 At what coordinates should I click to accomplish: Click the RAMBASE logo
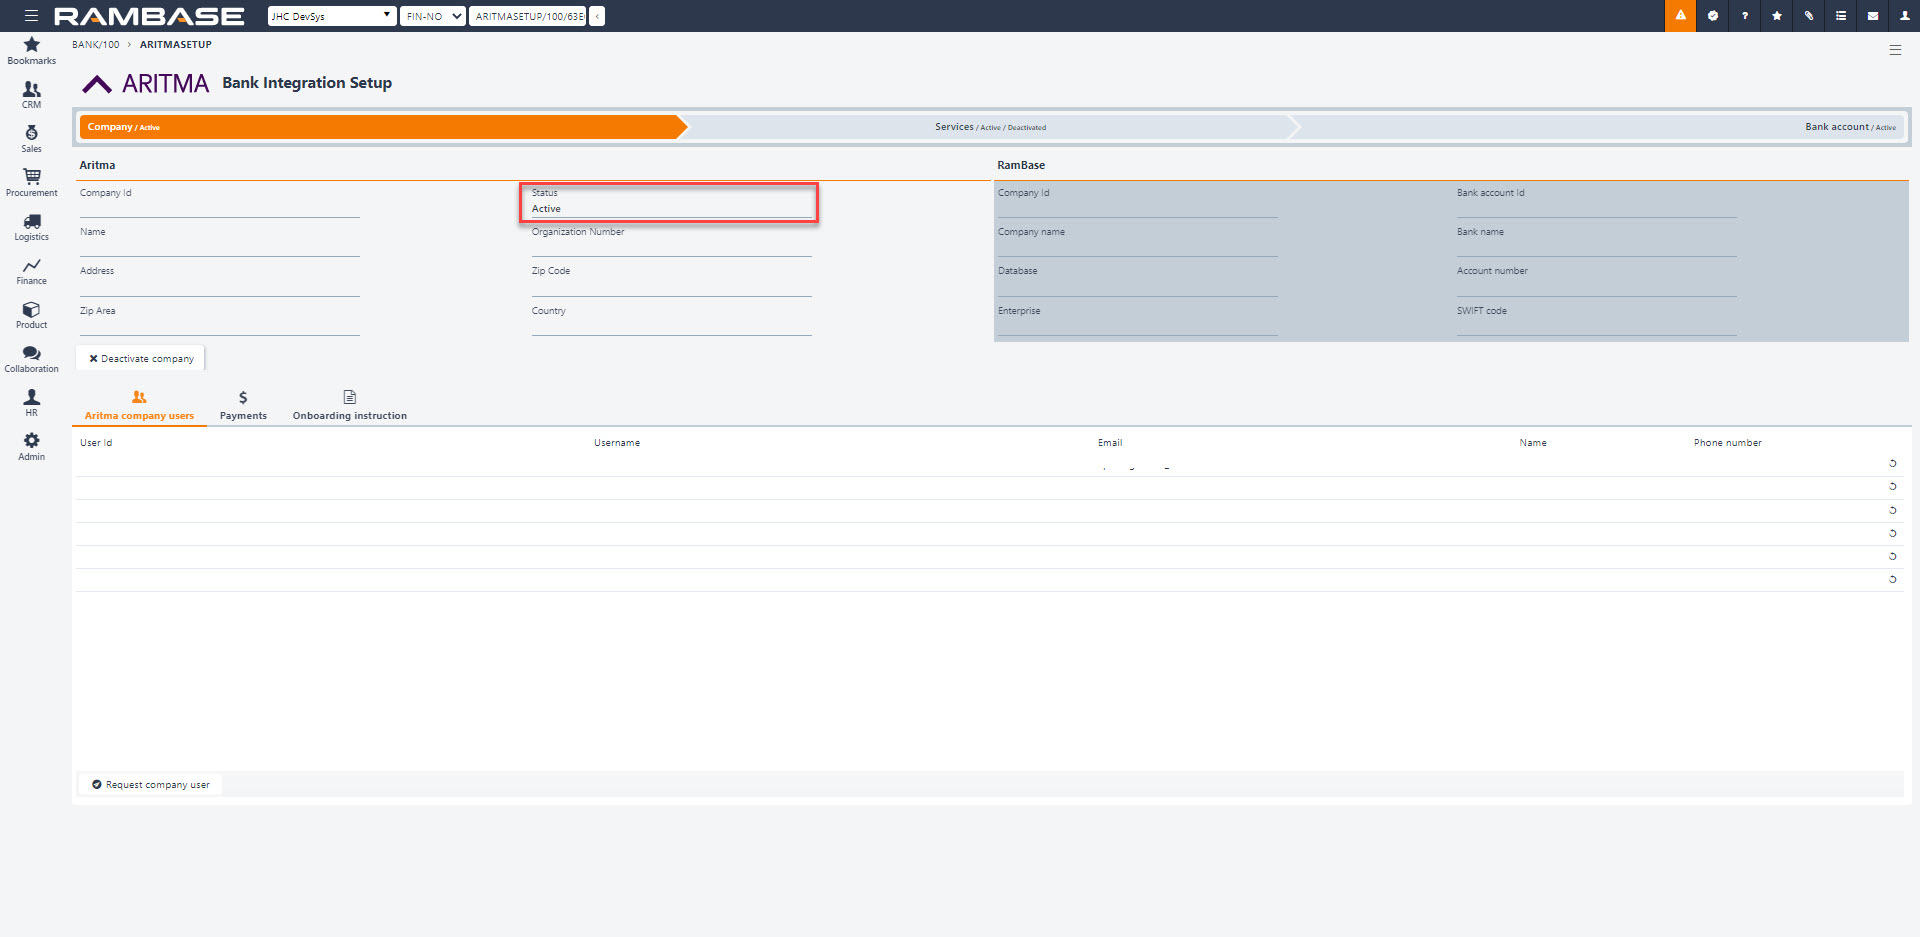149,16
